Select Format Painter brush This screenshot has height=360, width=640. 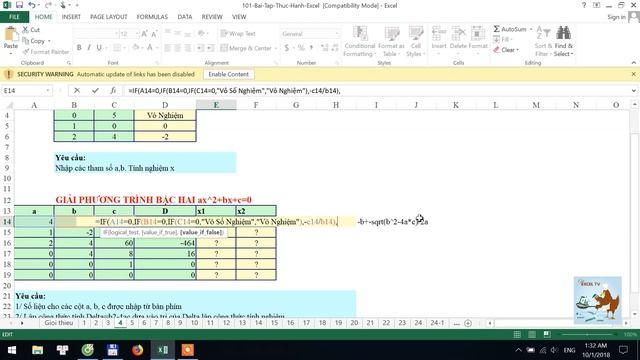46,52
